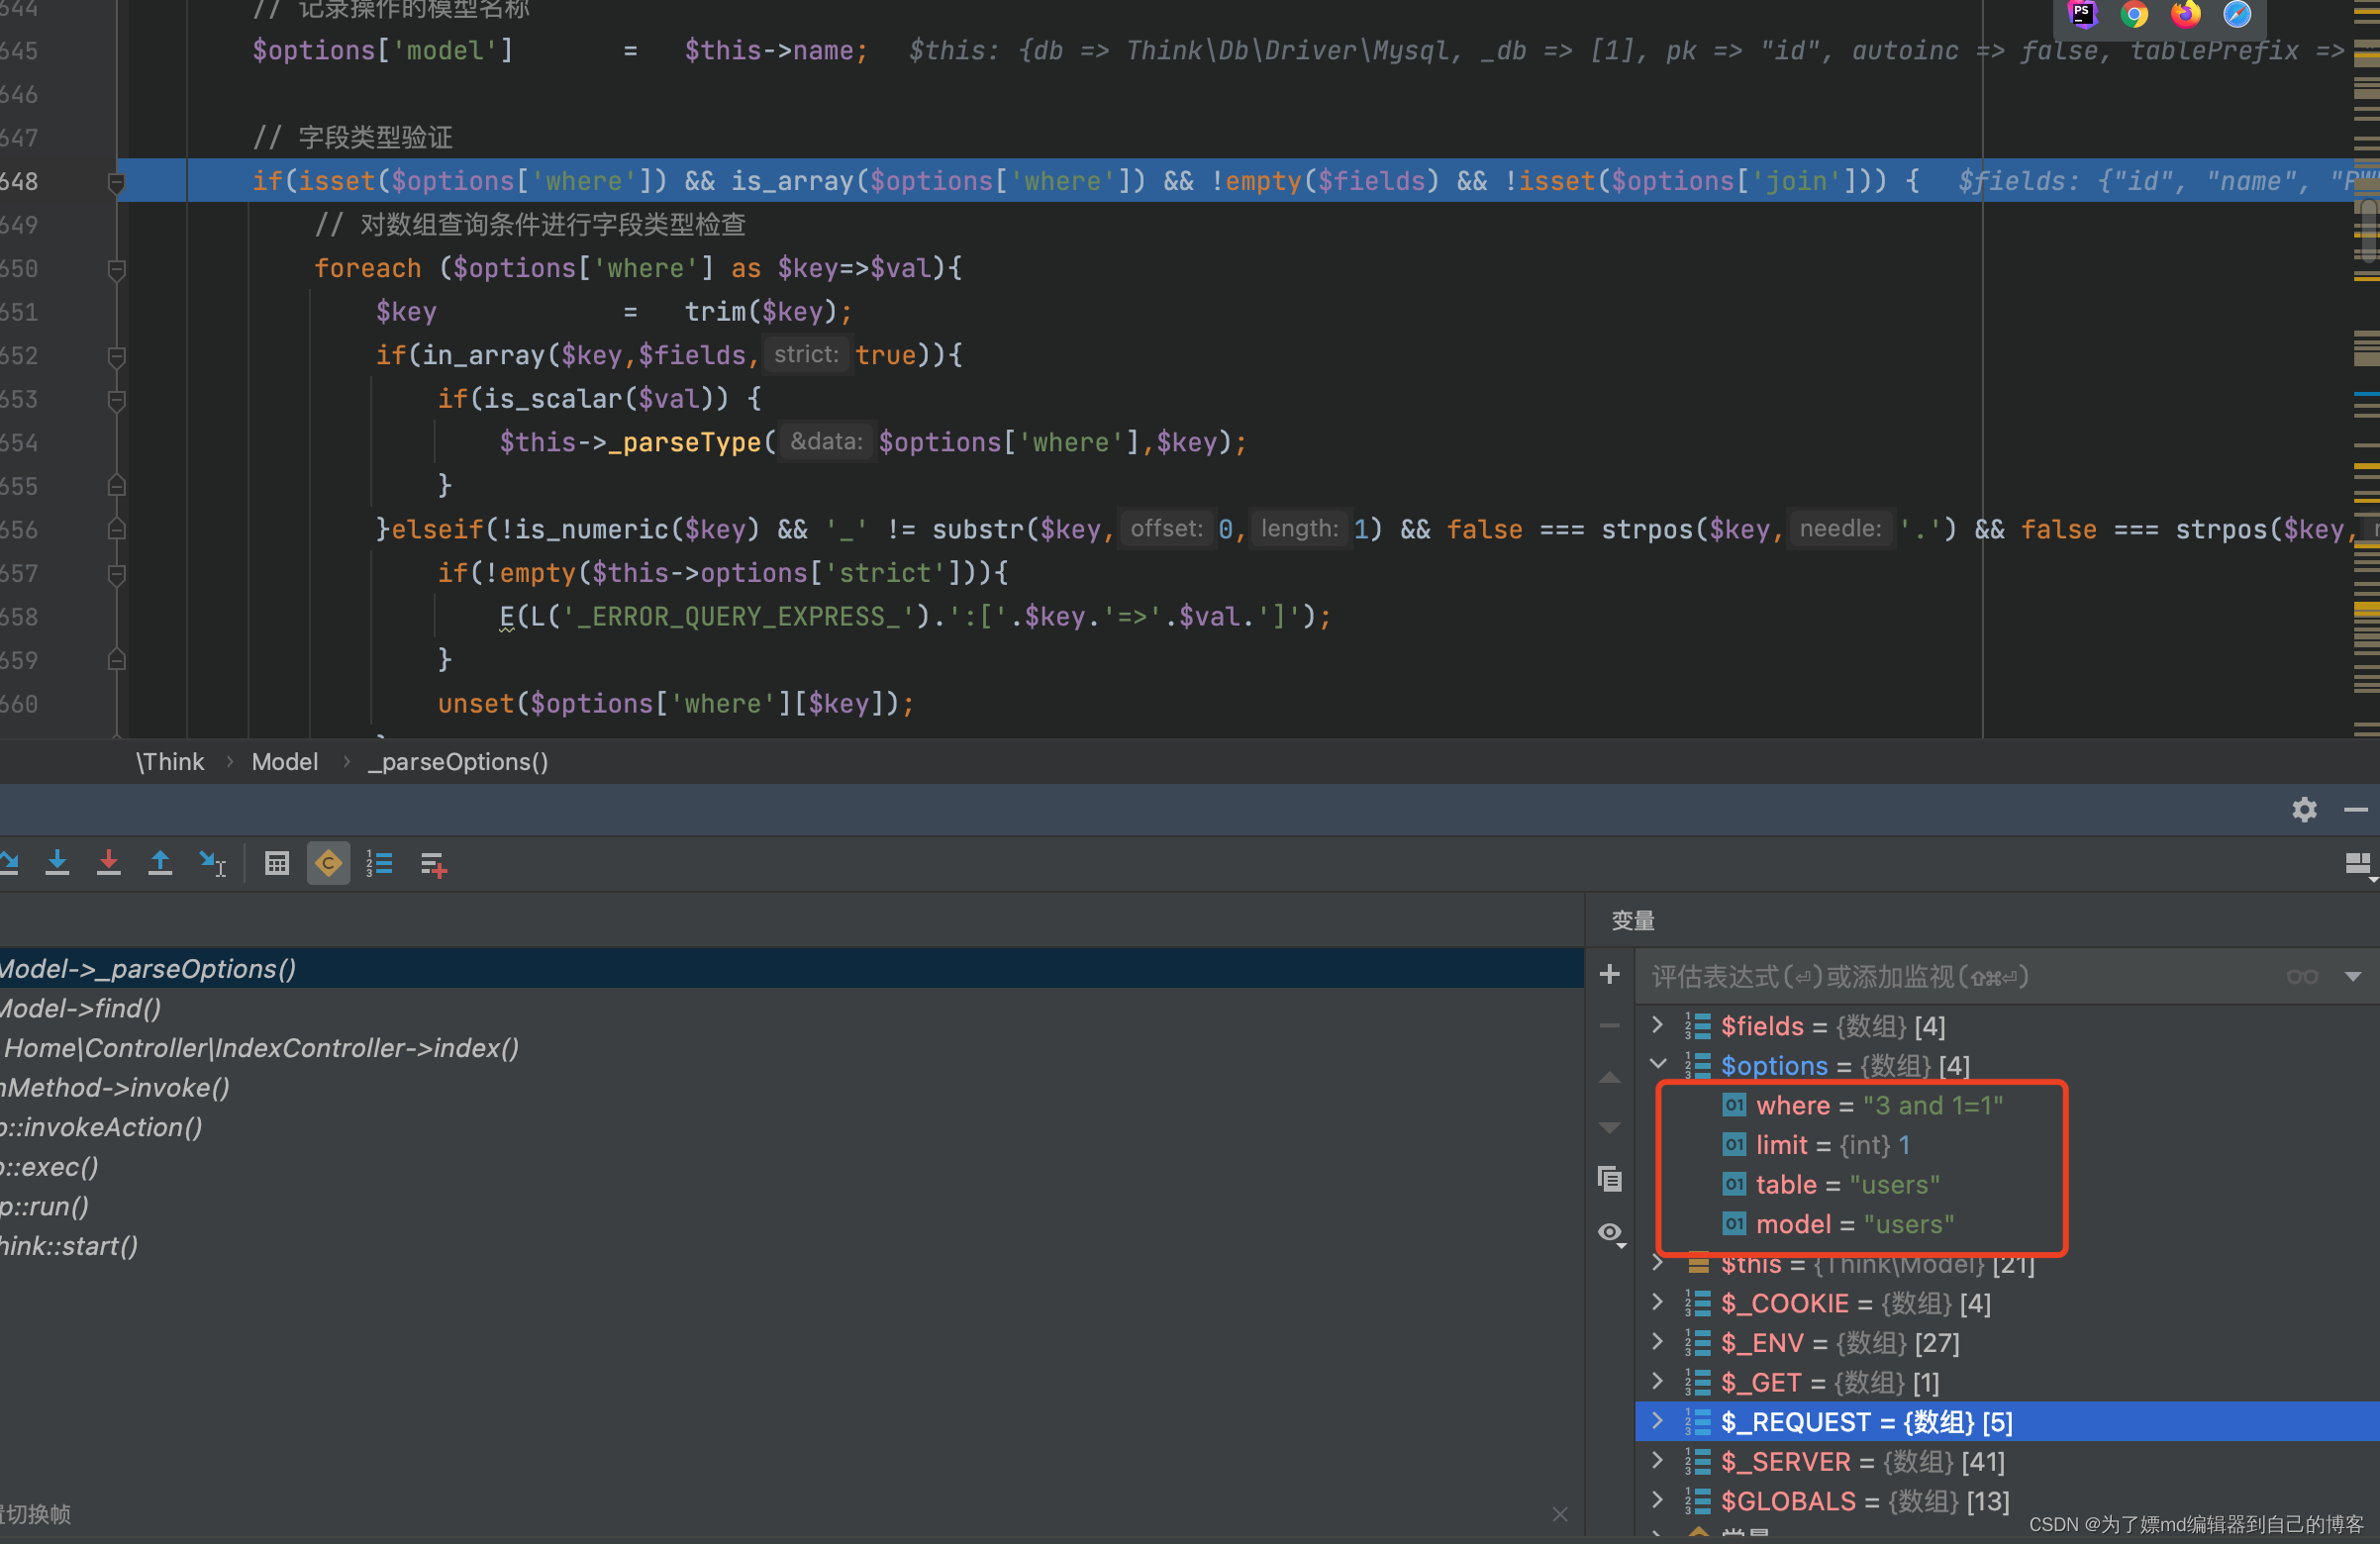Click the Model breadcrumb item
The image size is (2380, 1544).
pyautogui.click(x=284, y=762)
